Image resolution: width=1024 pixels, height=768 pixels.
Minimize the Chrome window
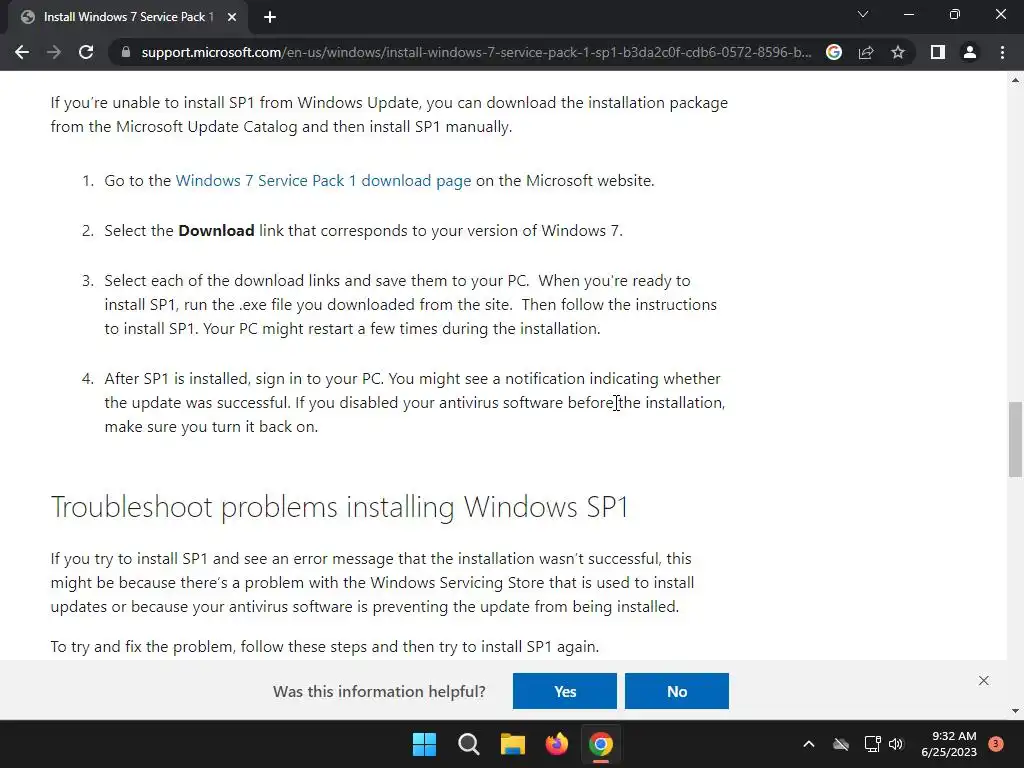(x=909, y=14)
